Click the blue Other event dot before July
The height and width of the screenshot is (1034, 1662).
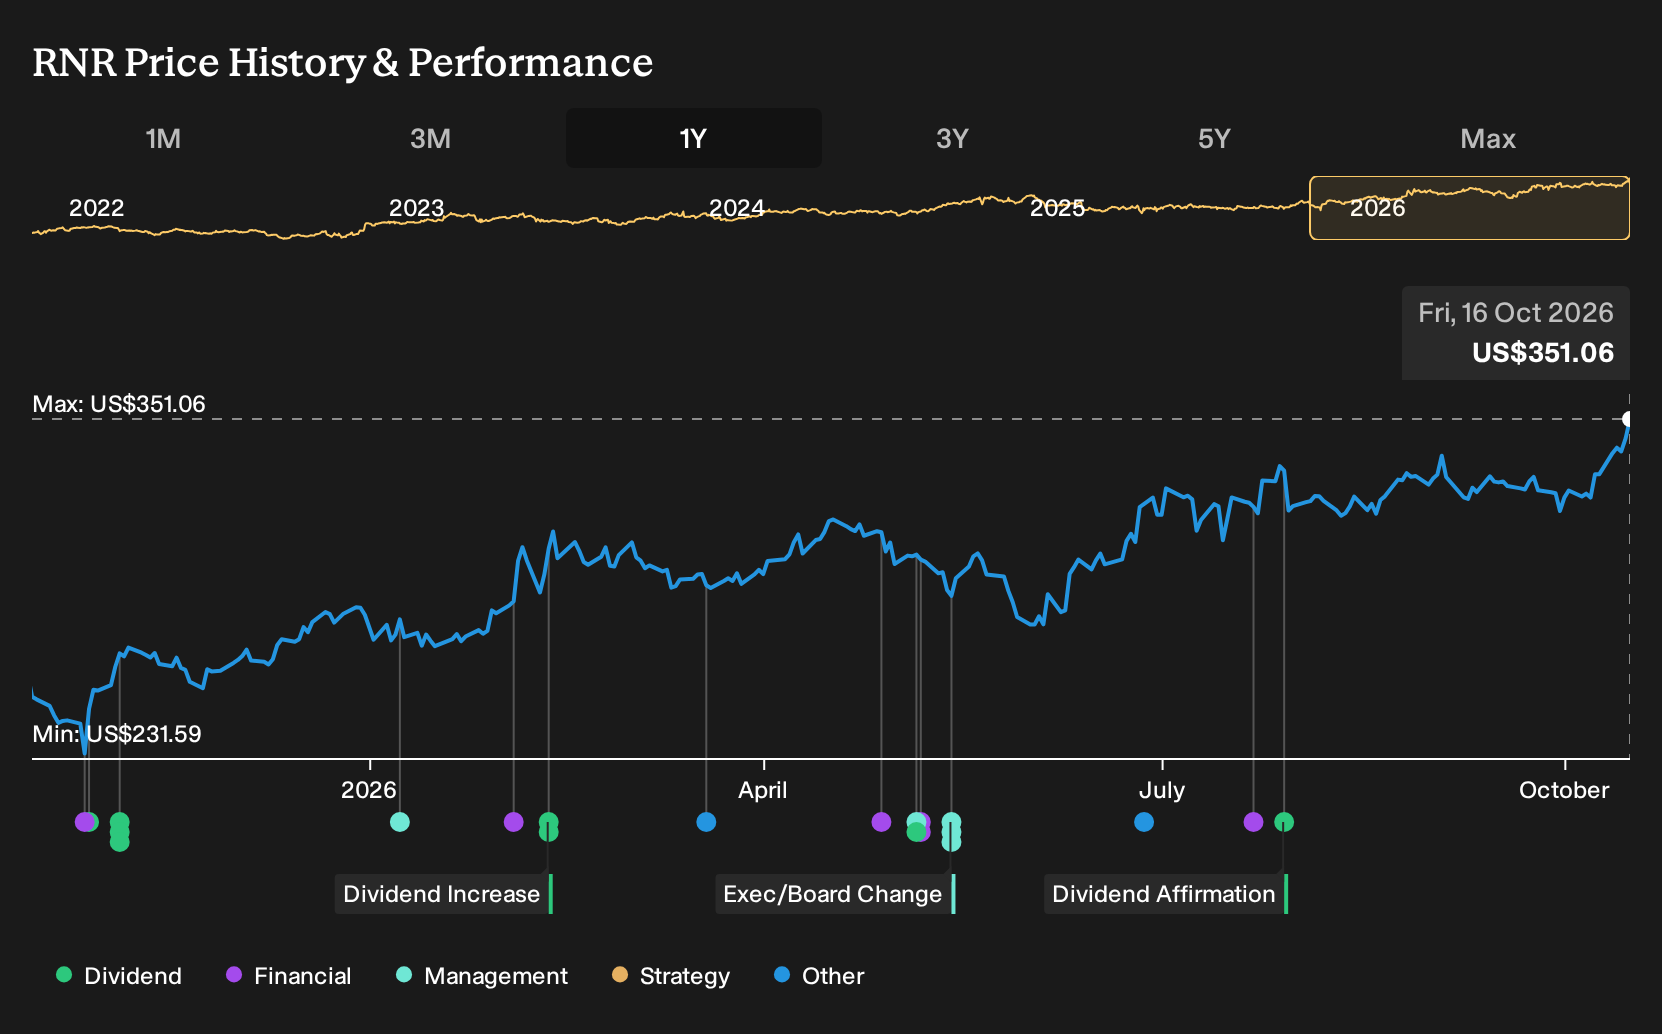[1144, 822]
